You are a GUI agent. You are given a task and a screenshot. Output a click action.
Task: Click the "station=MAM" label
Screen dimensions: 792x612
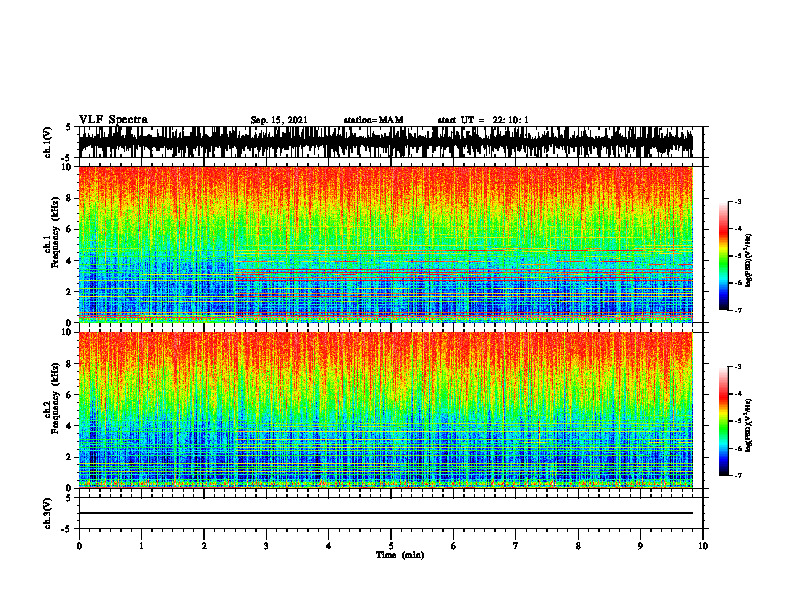click(x=373, y=120)
